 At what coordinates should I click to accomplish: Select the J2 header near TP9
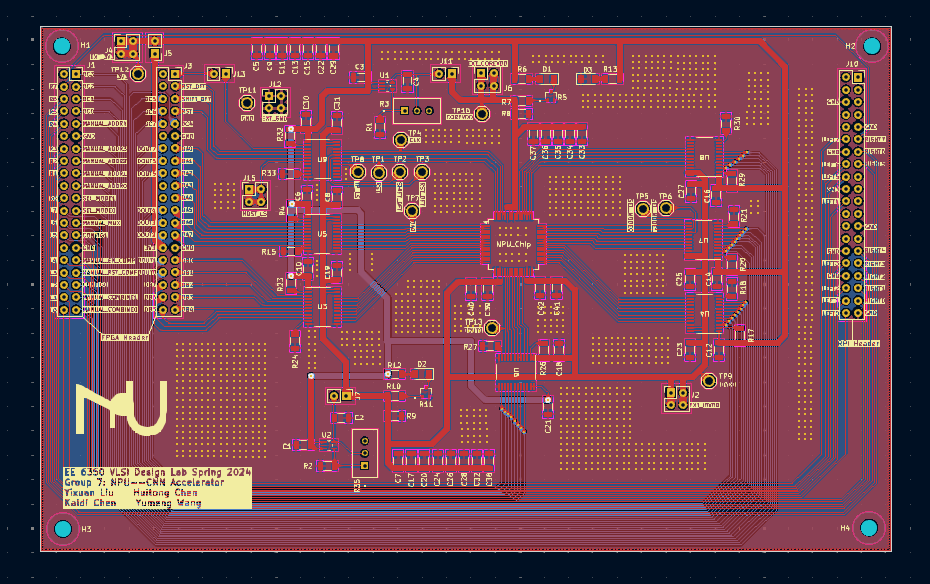click(x=677, y=398)
